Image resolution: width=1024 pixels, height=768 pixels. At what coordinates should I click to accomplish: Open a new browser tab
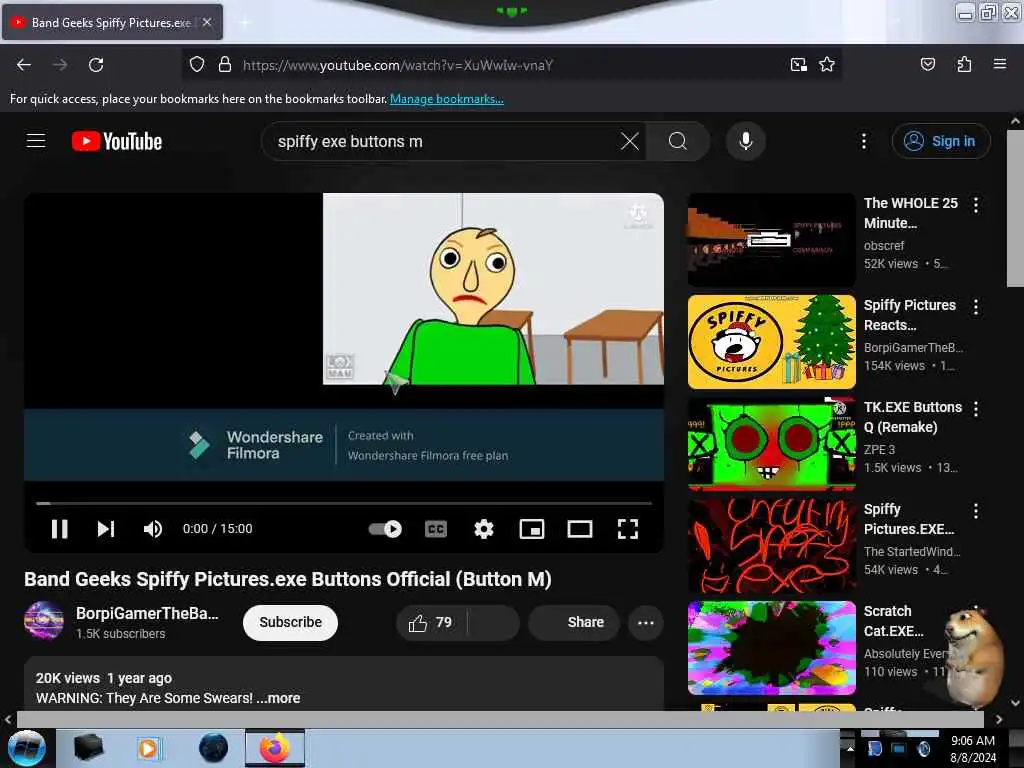tap(244, 22)
